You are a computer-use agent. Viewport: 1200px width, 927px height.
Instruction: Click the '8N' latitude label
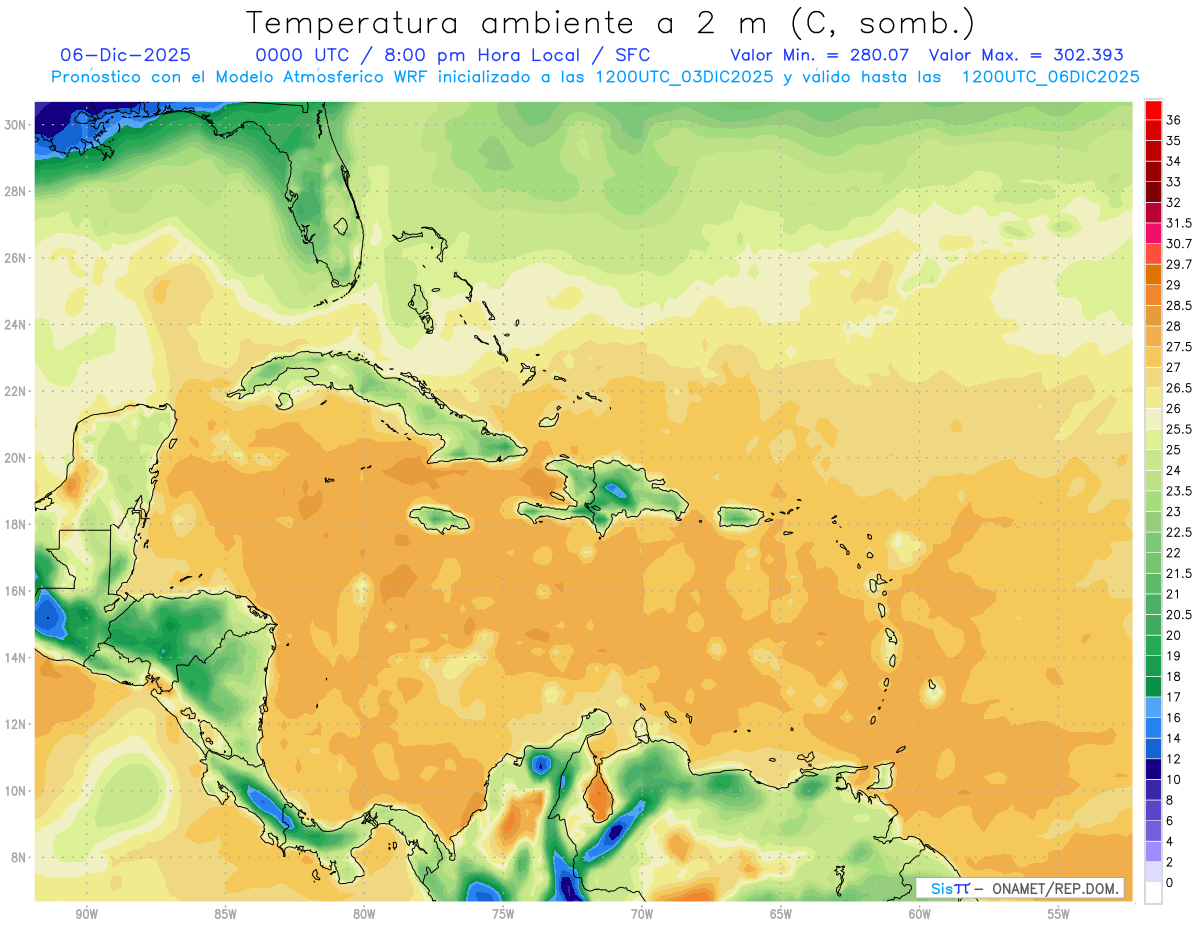(x=20, y=857)
